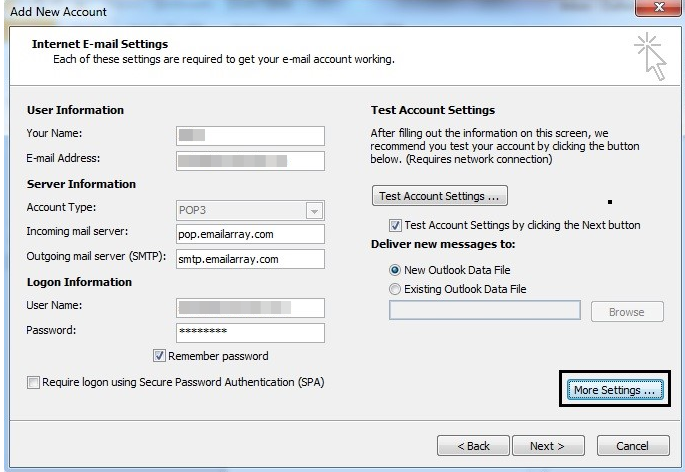Viewport: 685px width, 472px height.
Task: Click the Password field
Action: [250, 332]
